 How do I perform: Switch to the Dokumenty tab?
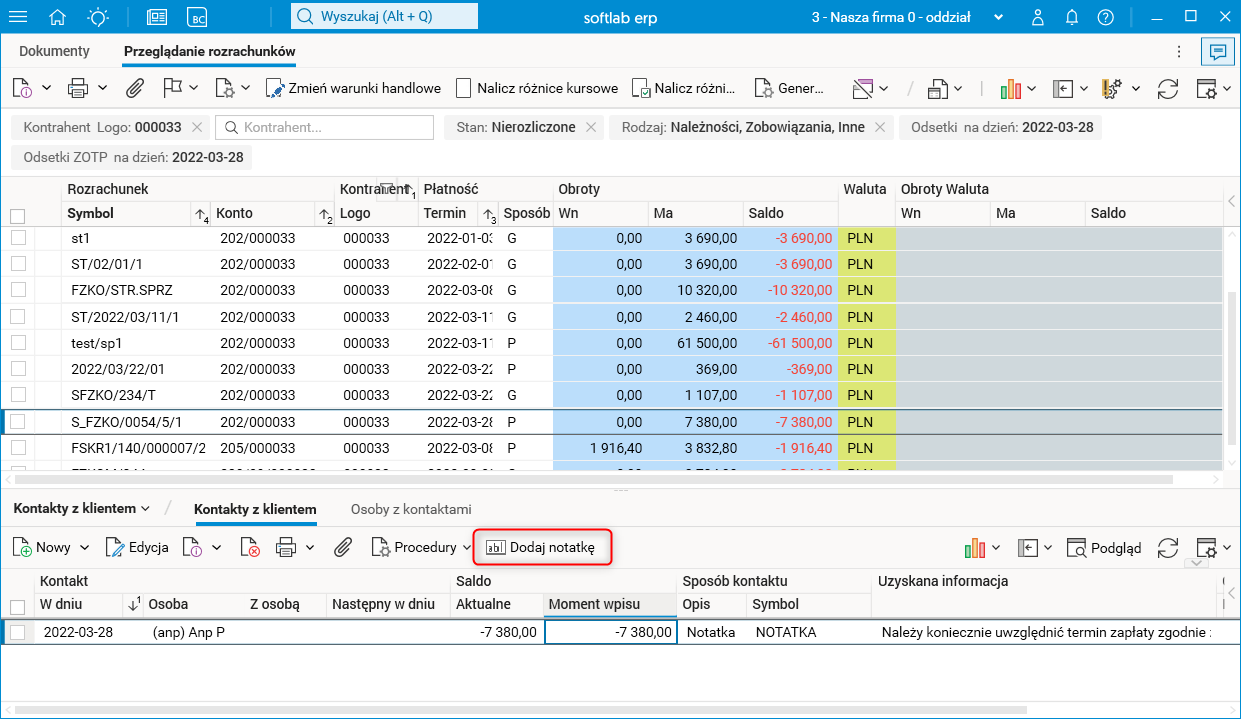(x=55, y=51)
